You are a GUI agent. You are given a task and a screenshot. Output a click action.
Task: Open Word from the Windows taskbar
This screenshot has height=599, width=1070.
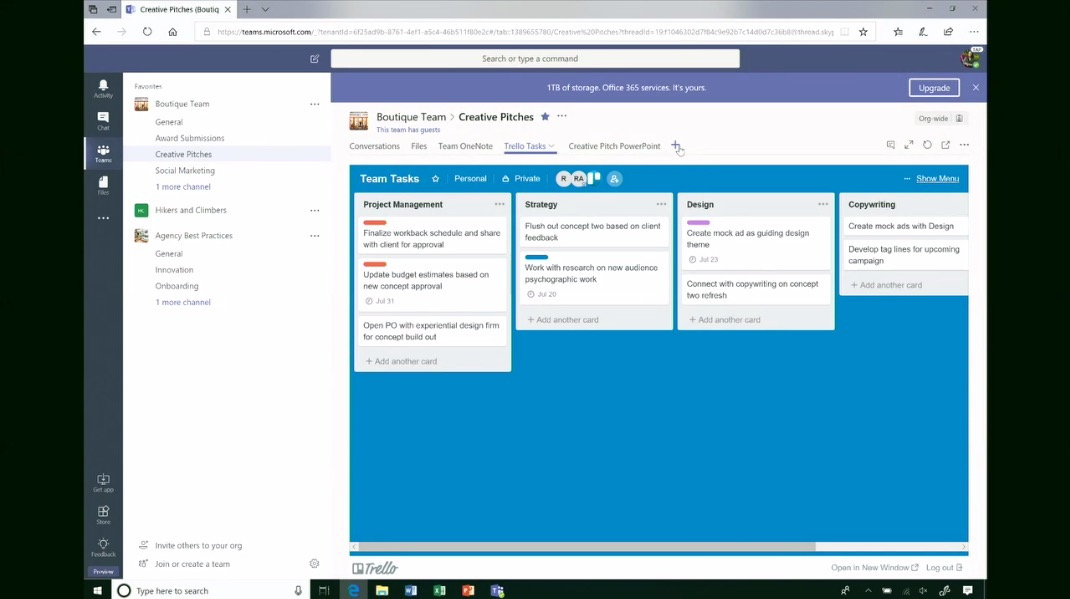click(411, 591)
